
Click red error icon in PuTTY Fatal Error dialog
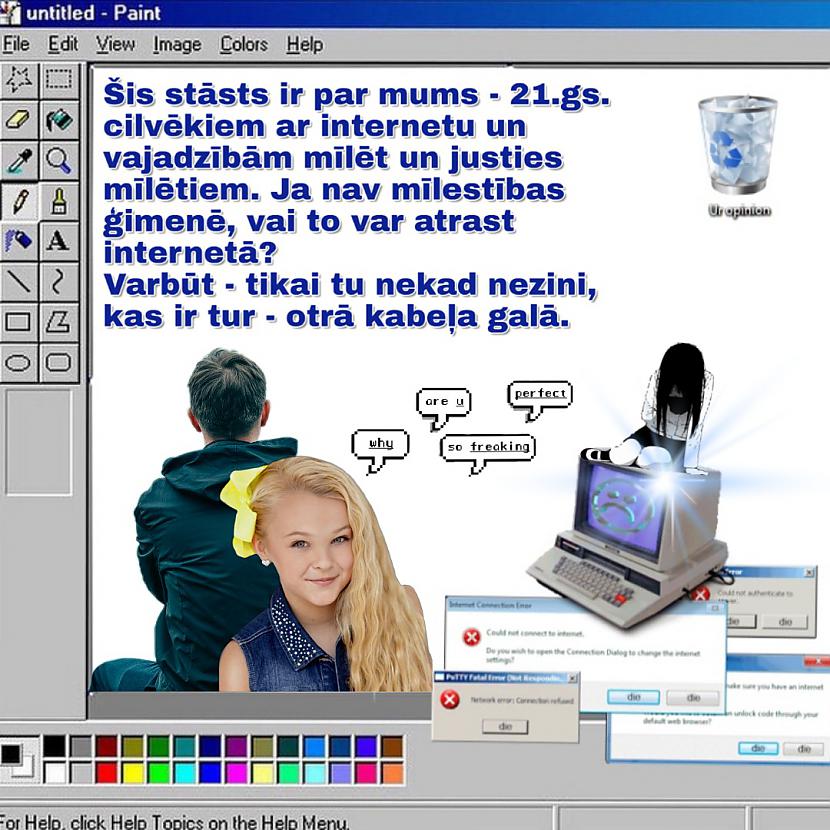449,700
